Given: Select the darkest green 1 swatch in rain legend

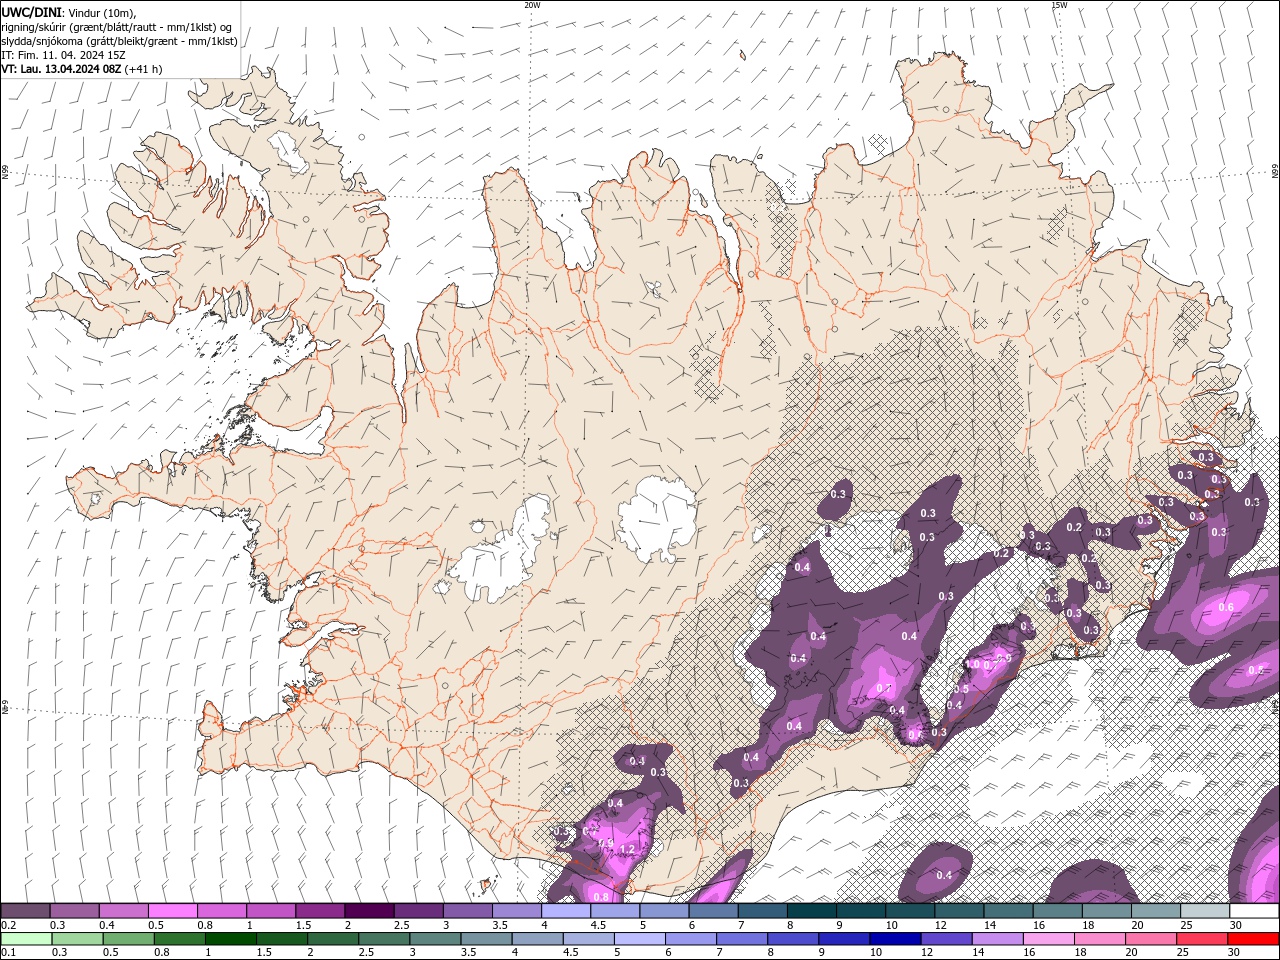Looking at the screenshot, I should point(230,939).
